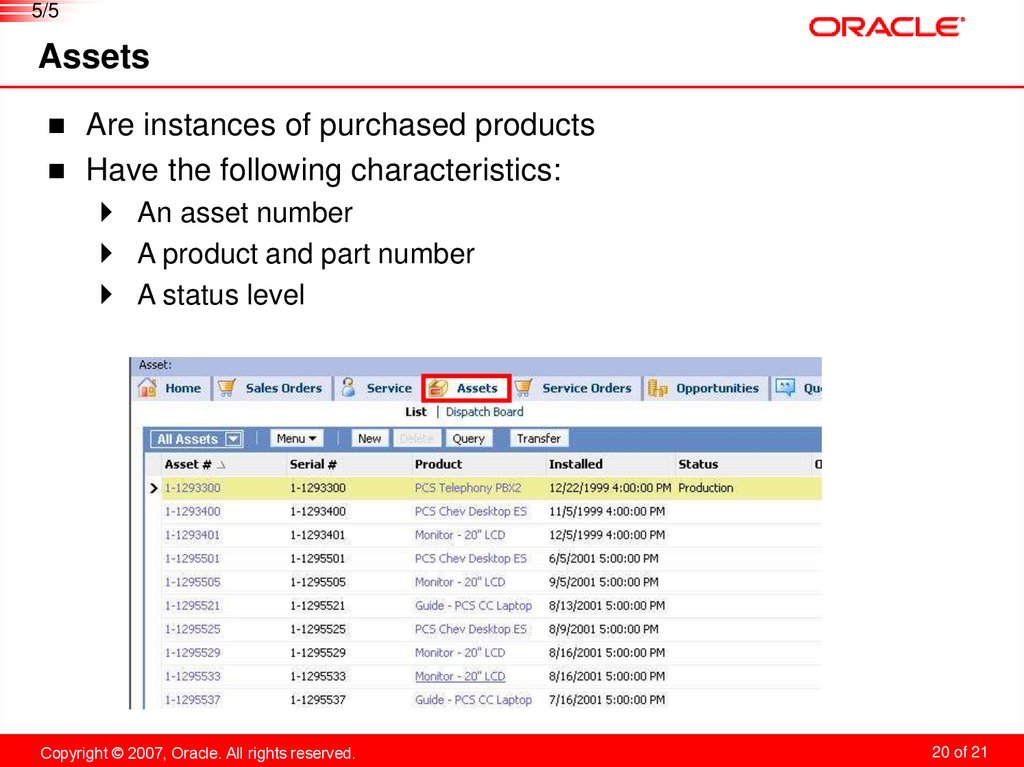Select the Production status cell
Screen dimensions: 1024x767
pyautogui.click(x=705, y=488)
